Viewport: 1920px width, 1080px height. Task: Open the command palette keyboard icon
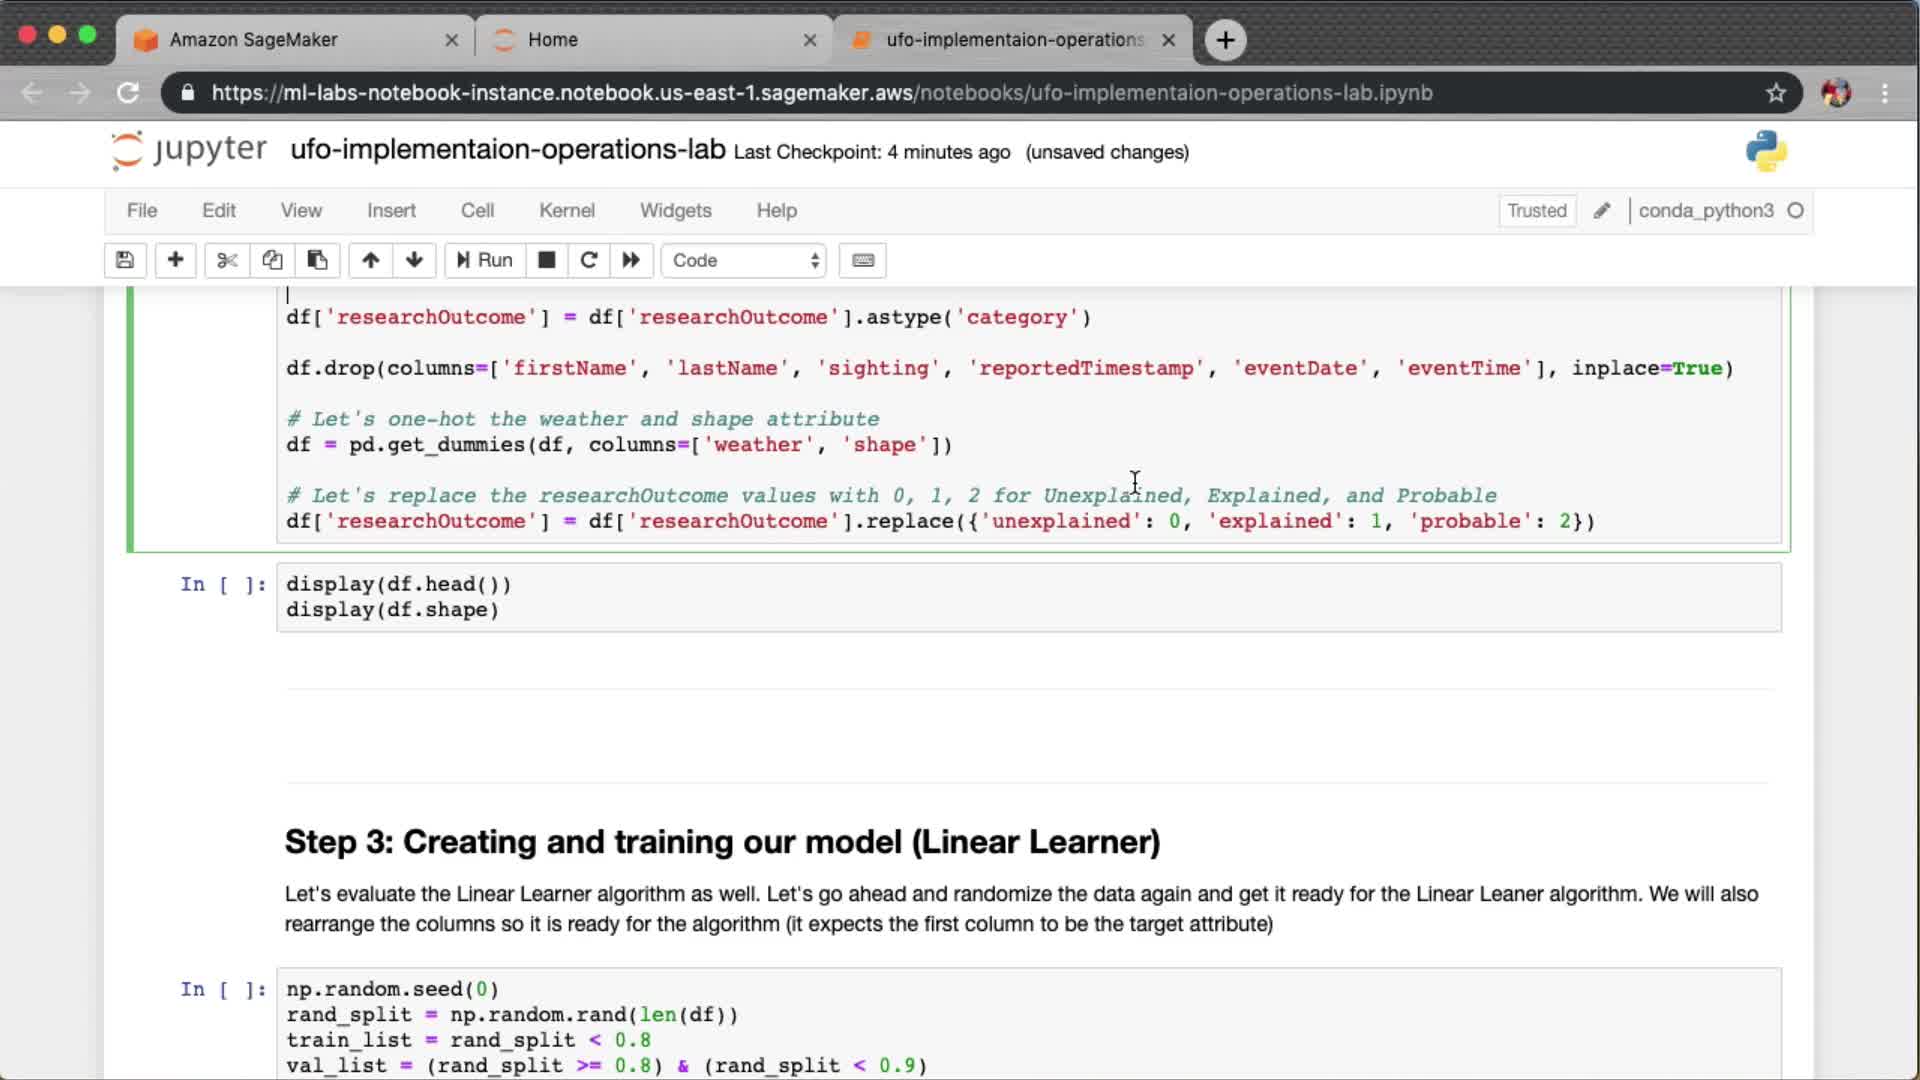click(x=863, y=260)
